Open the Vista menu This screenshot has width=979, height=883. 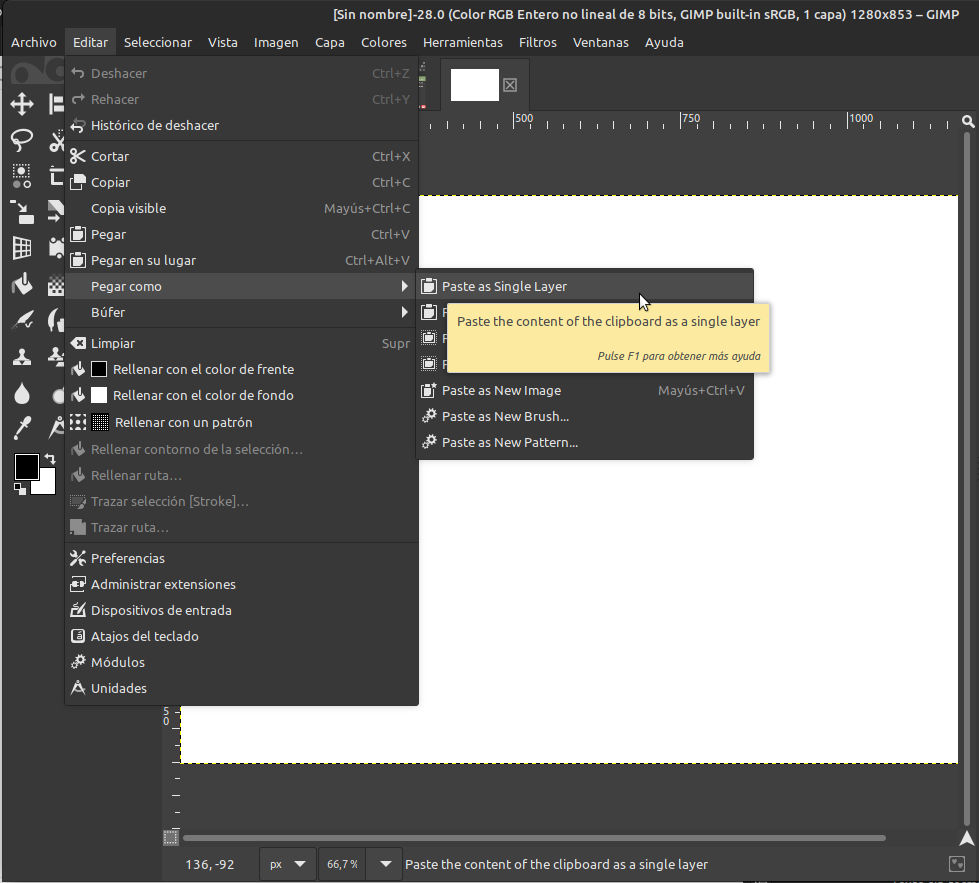pyautogui.click(x=222, y=42)
